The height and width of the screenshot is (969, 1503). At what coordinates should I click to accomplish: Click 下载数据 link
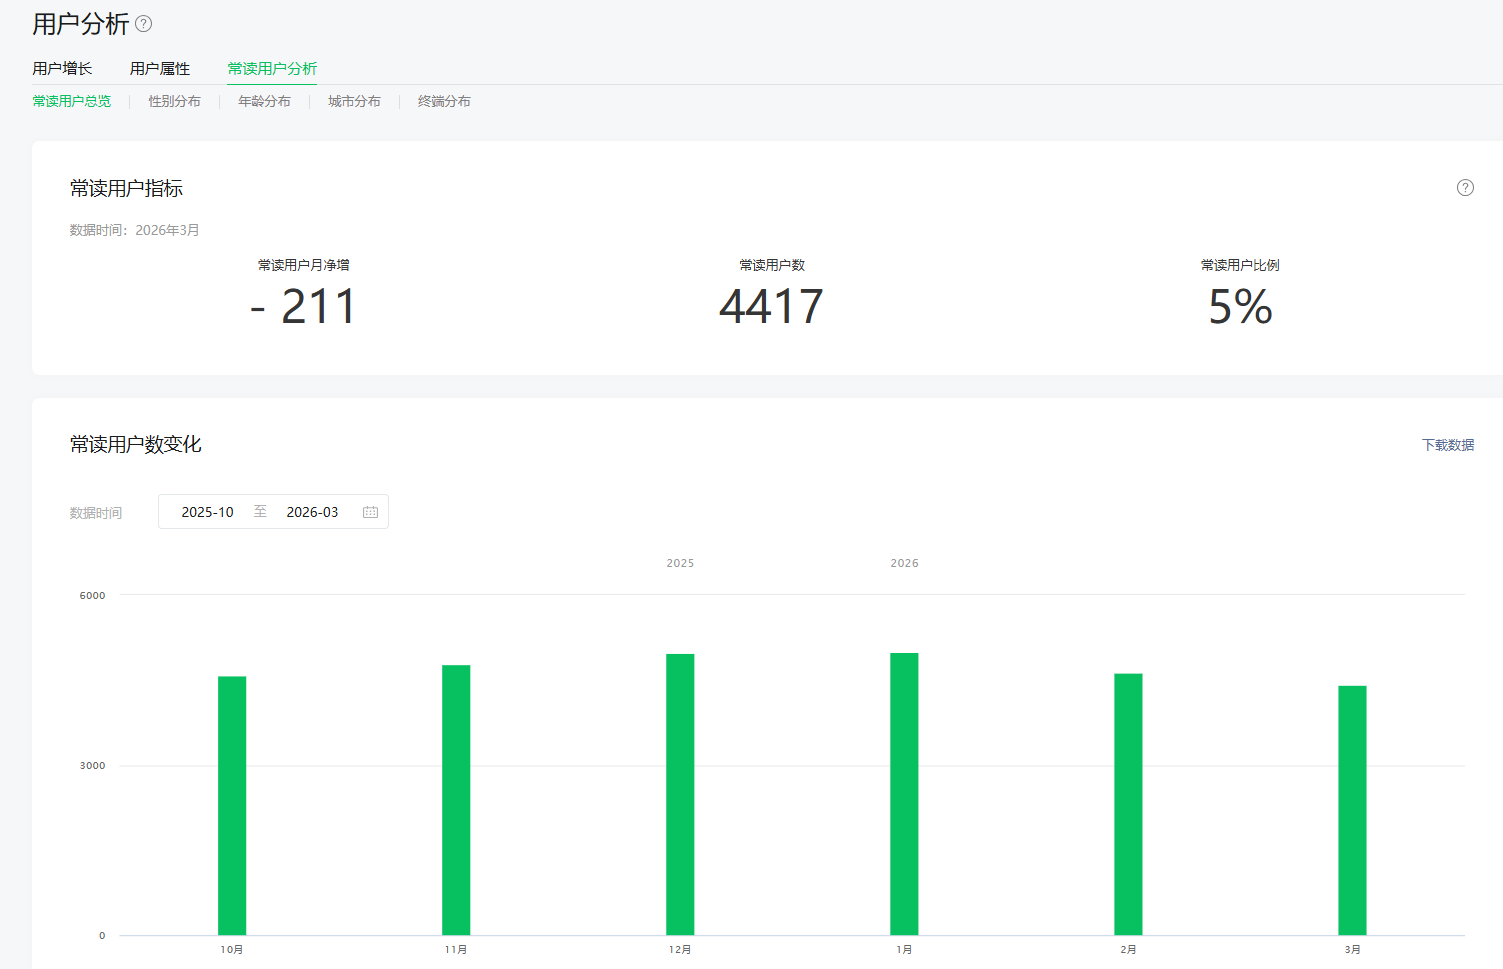(x=1448, y=445)
